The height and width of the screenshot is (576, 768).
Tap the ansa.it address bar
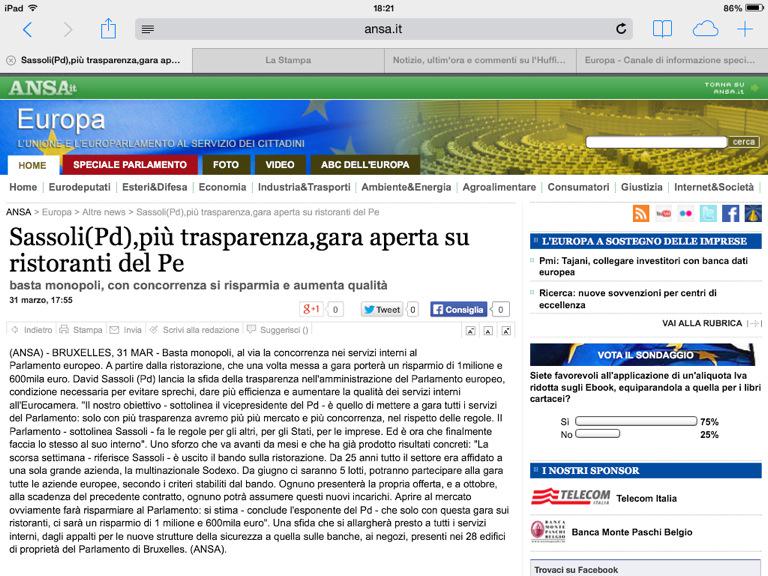tap(384, 29)
